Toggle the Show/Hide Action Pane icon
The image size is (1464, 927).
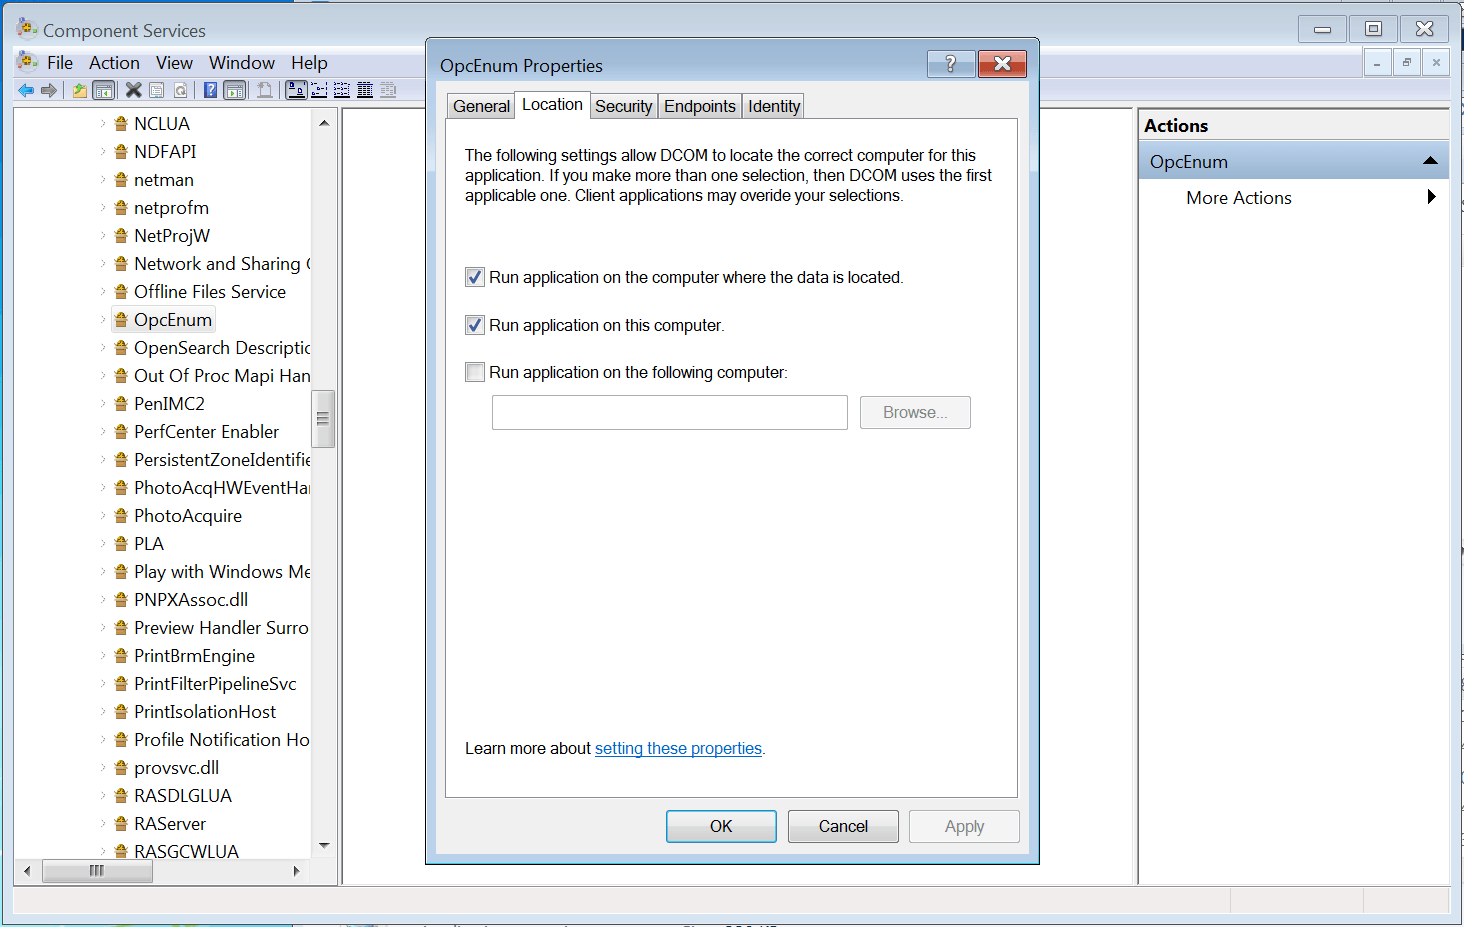pos(234,91)
